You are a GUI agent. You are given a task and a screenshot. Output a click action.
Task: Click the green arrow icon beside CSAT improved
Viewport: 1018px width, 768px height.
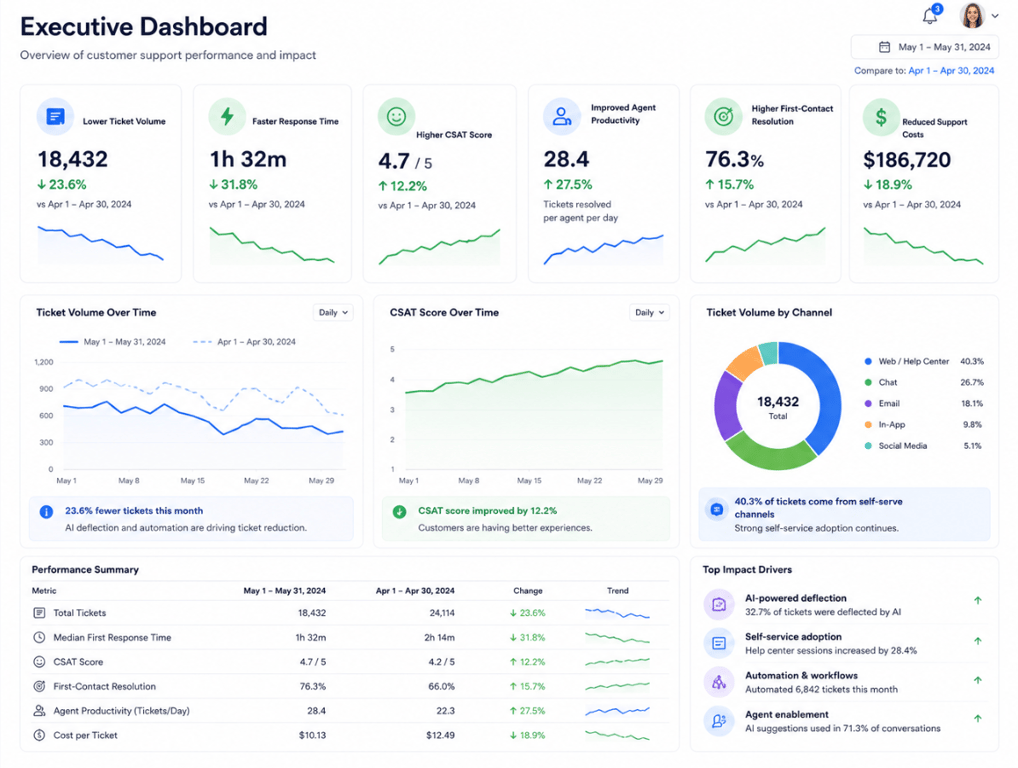pos(399,512)
